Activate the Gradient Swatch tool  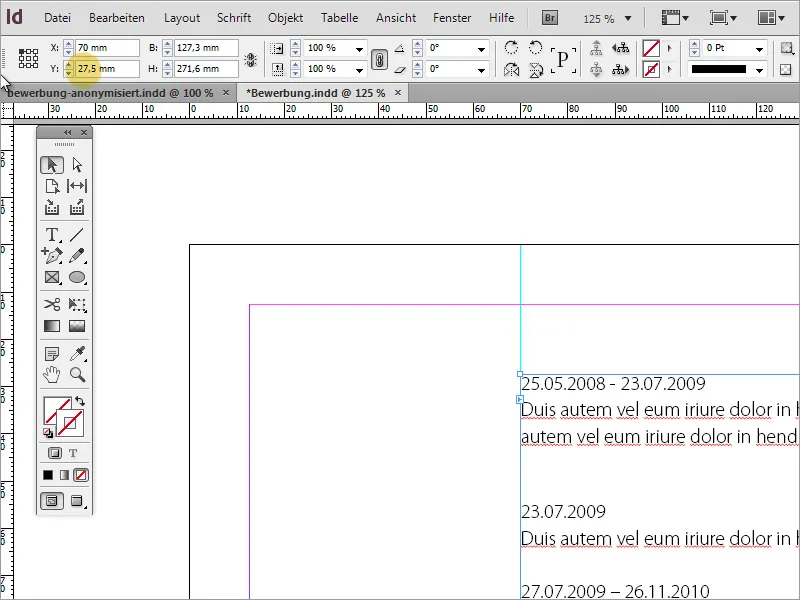(x=52, y=326)
